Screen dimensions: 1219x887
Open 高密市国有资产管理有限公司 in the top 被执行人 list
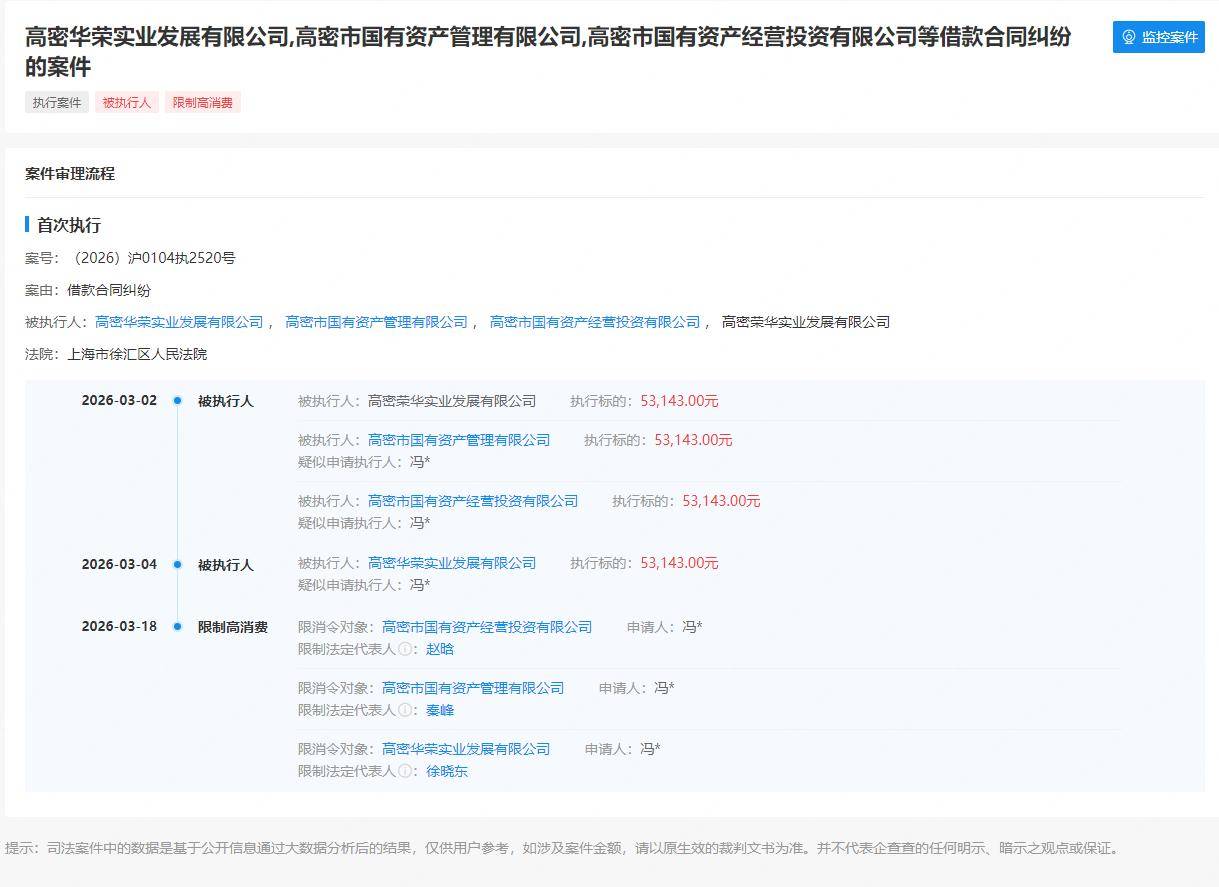tap(376, 322)
